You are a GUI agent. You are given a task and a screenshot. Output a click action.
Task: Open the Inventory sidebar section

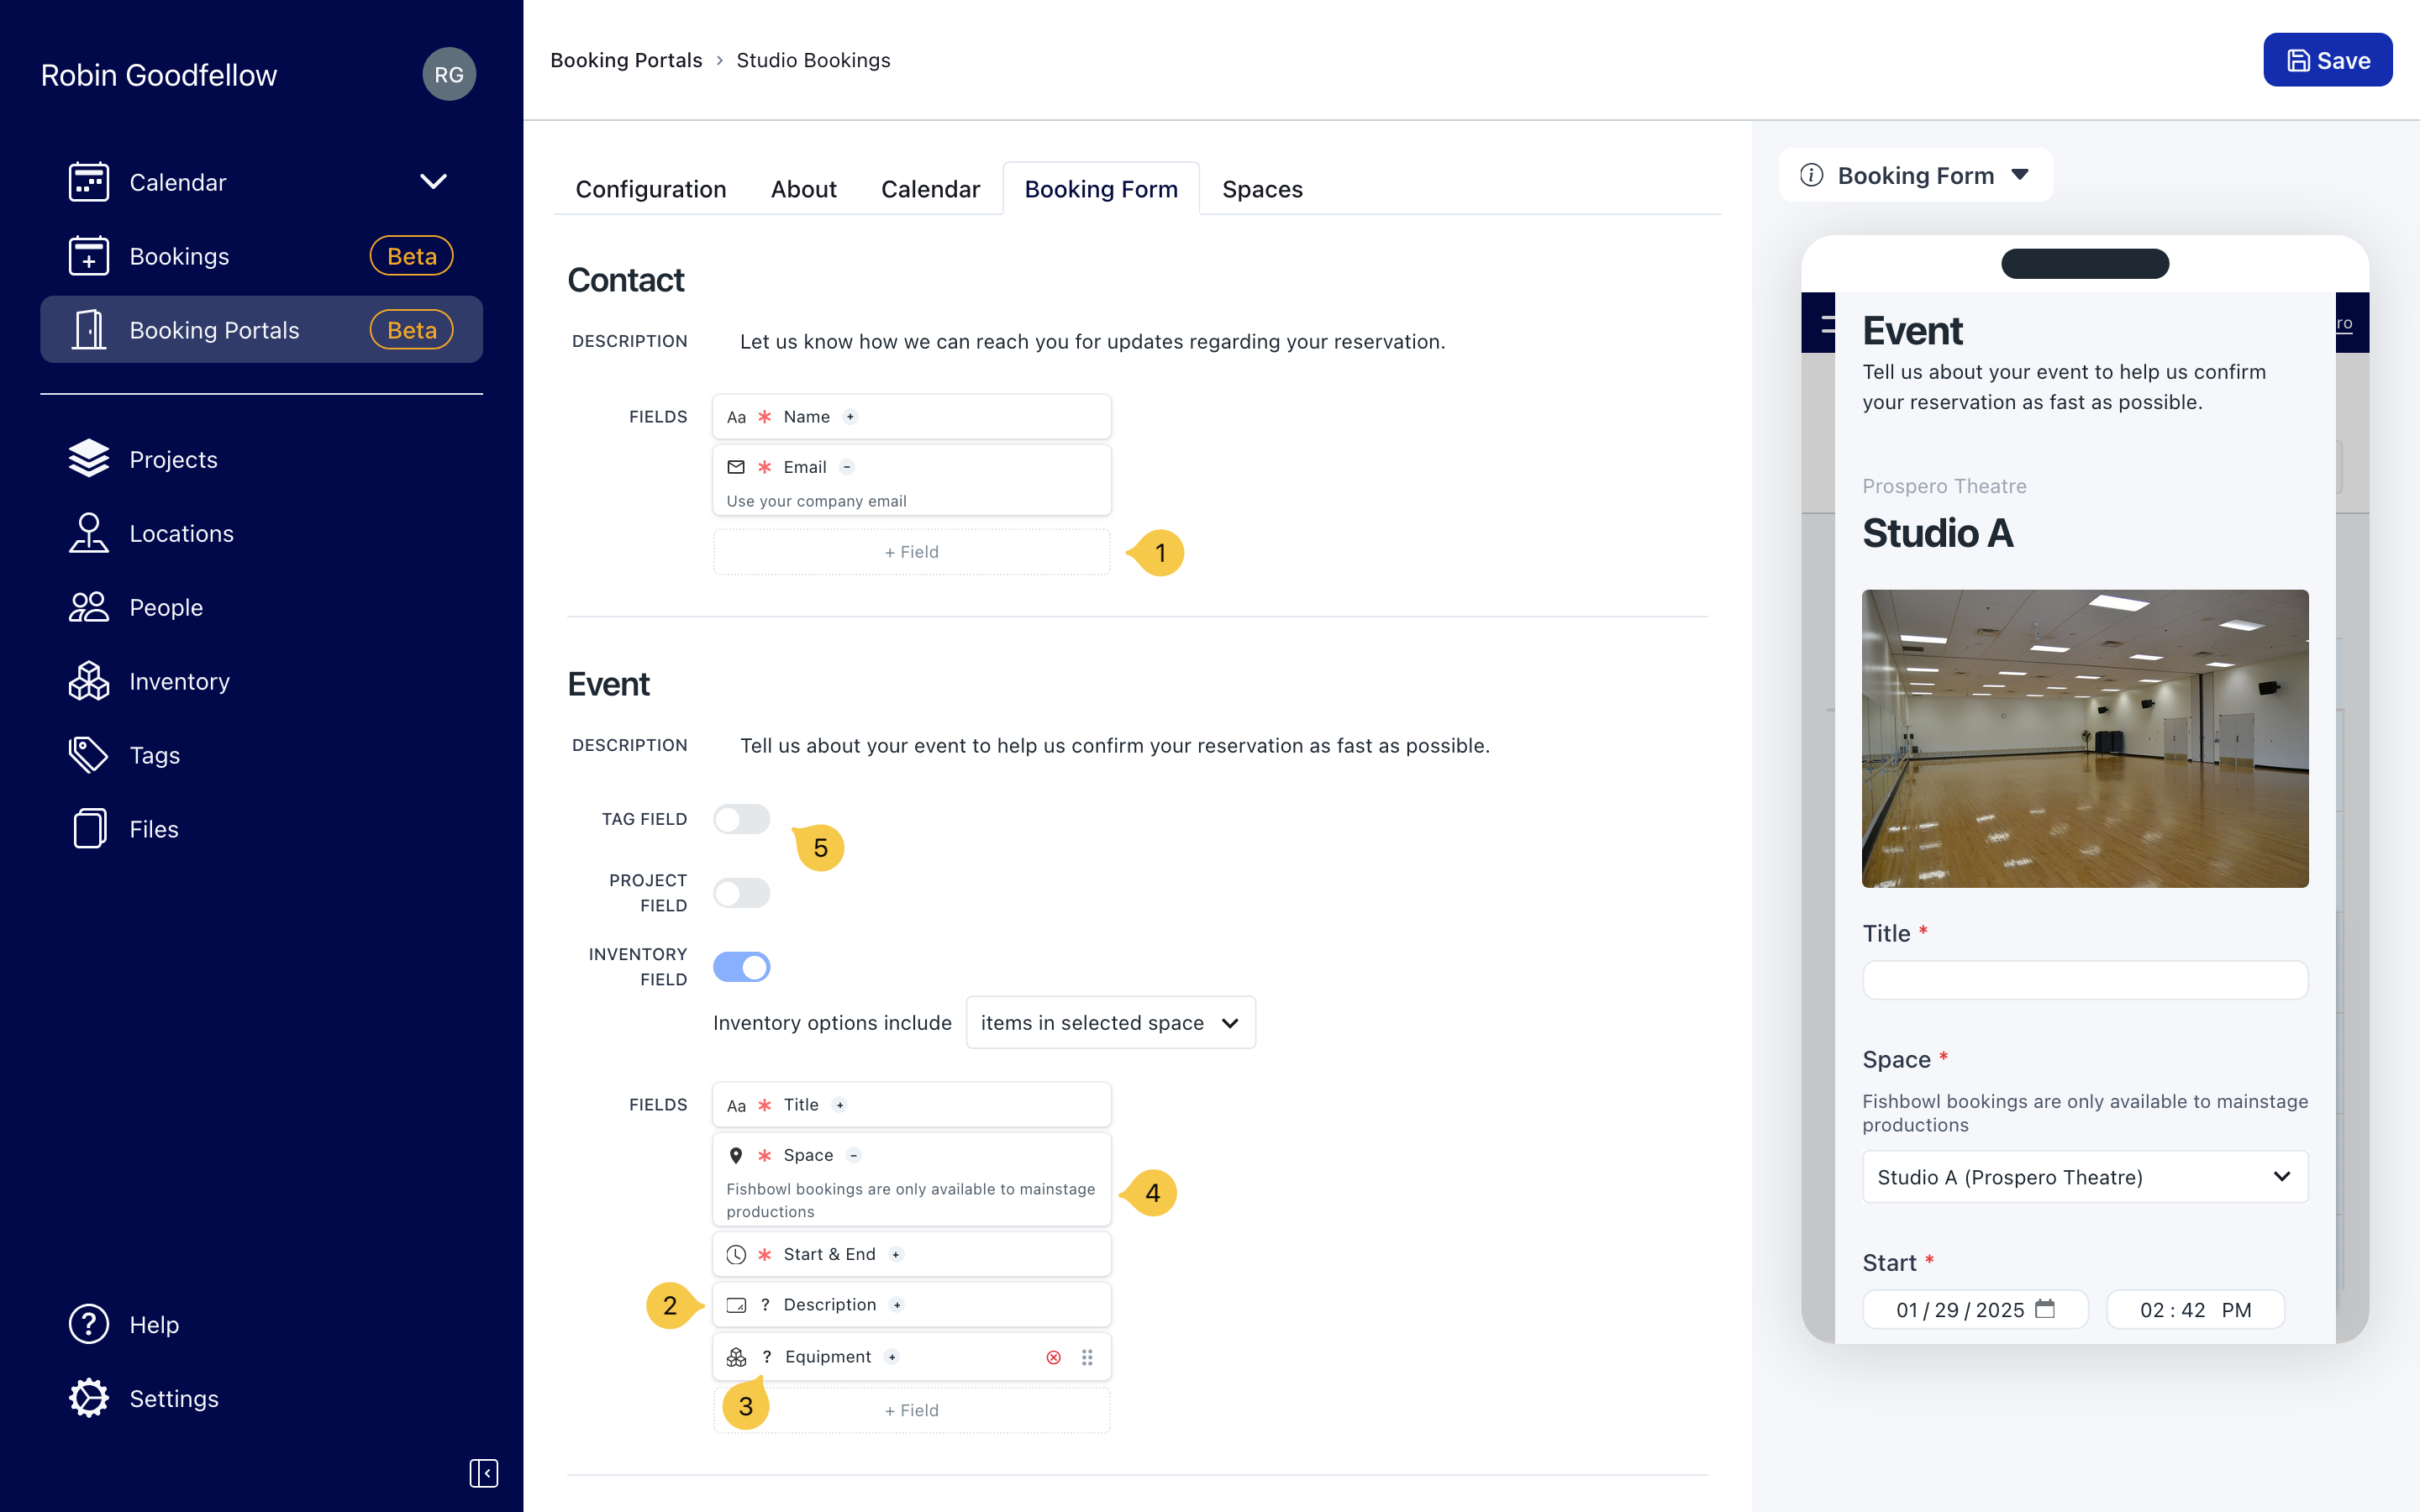[x=178, y=681]
